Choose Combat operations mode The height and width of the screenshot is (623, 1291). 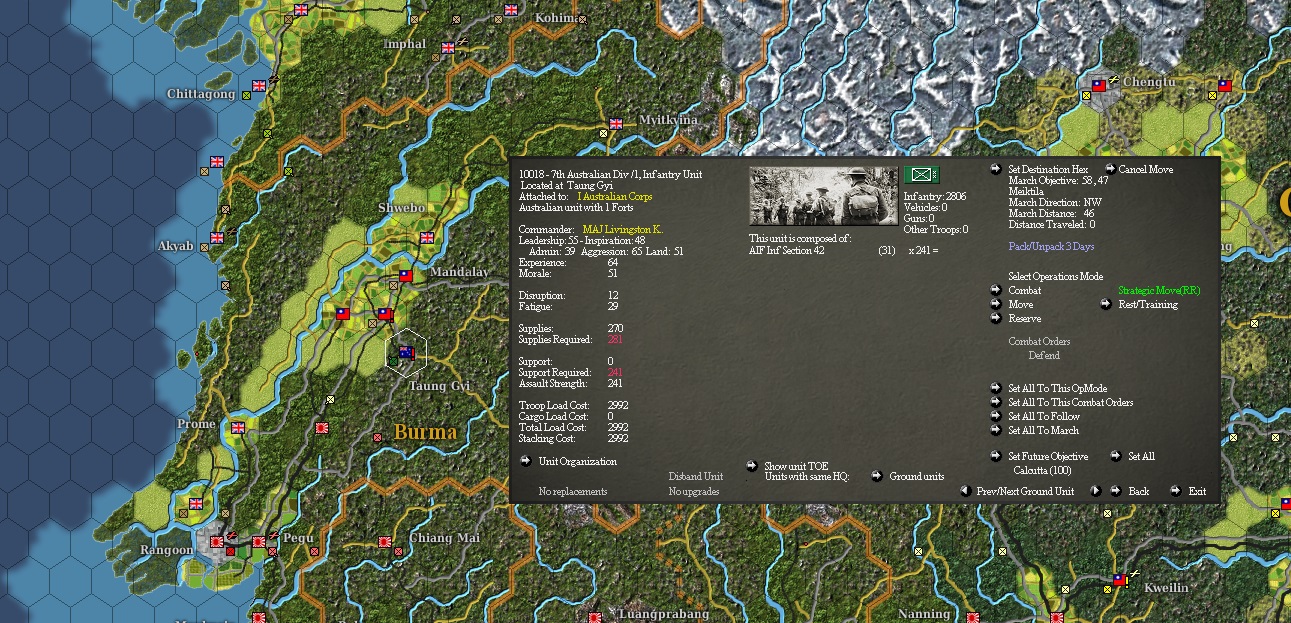996,290
